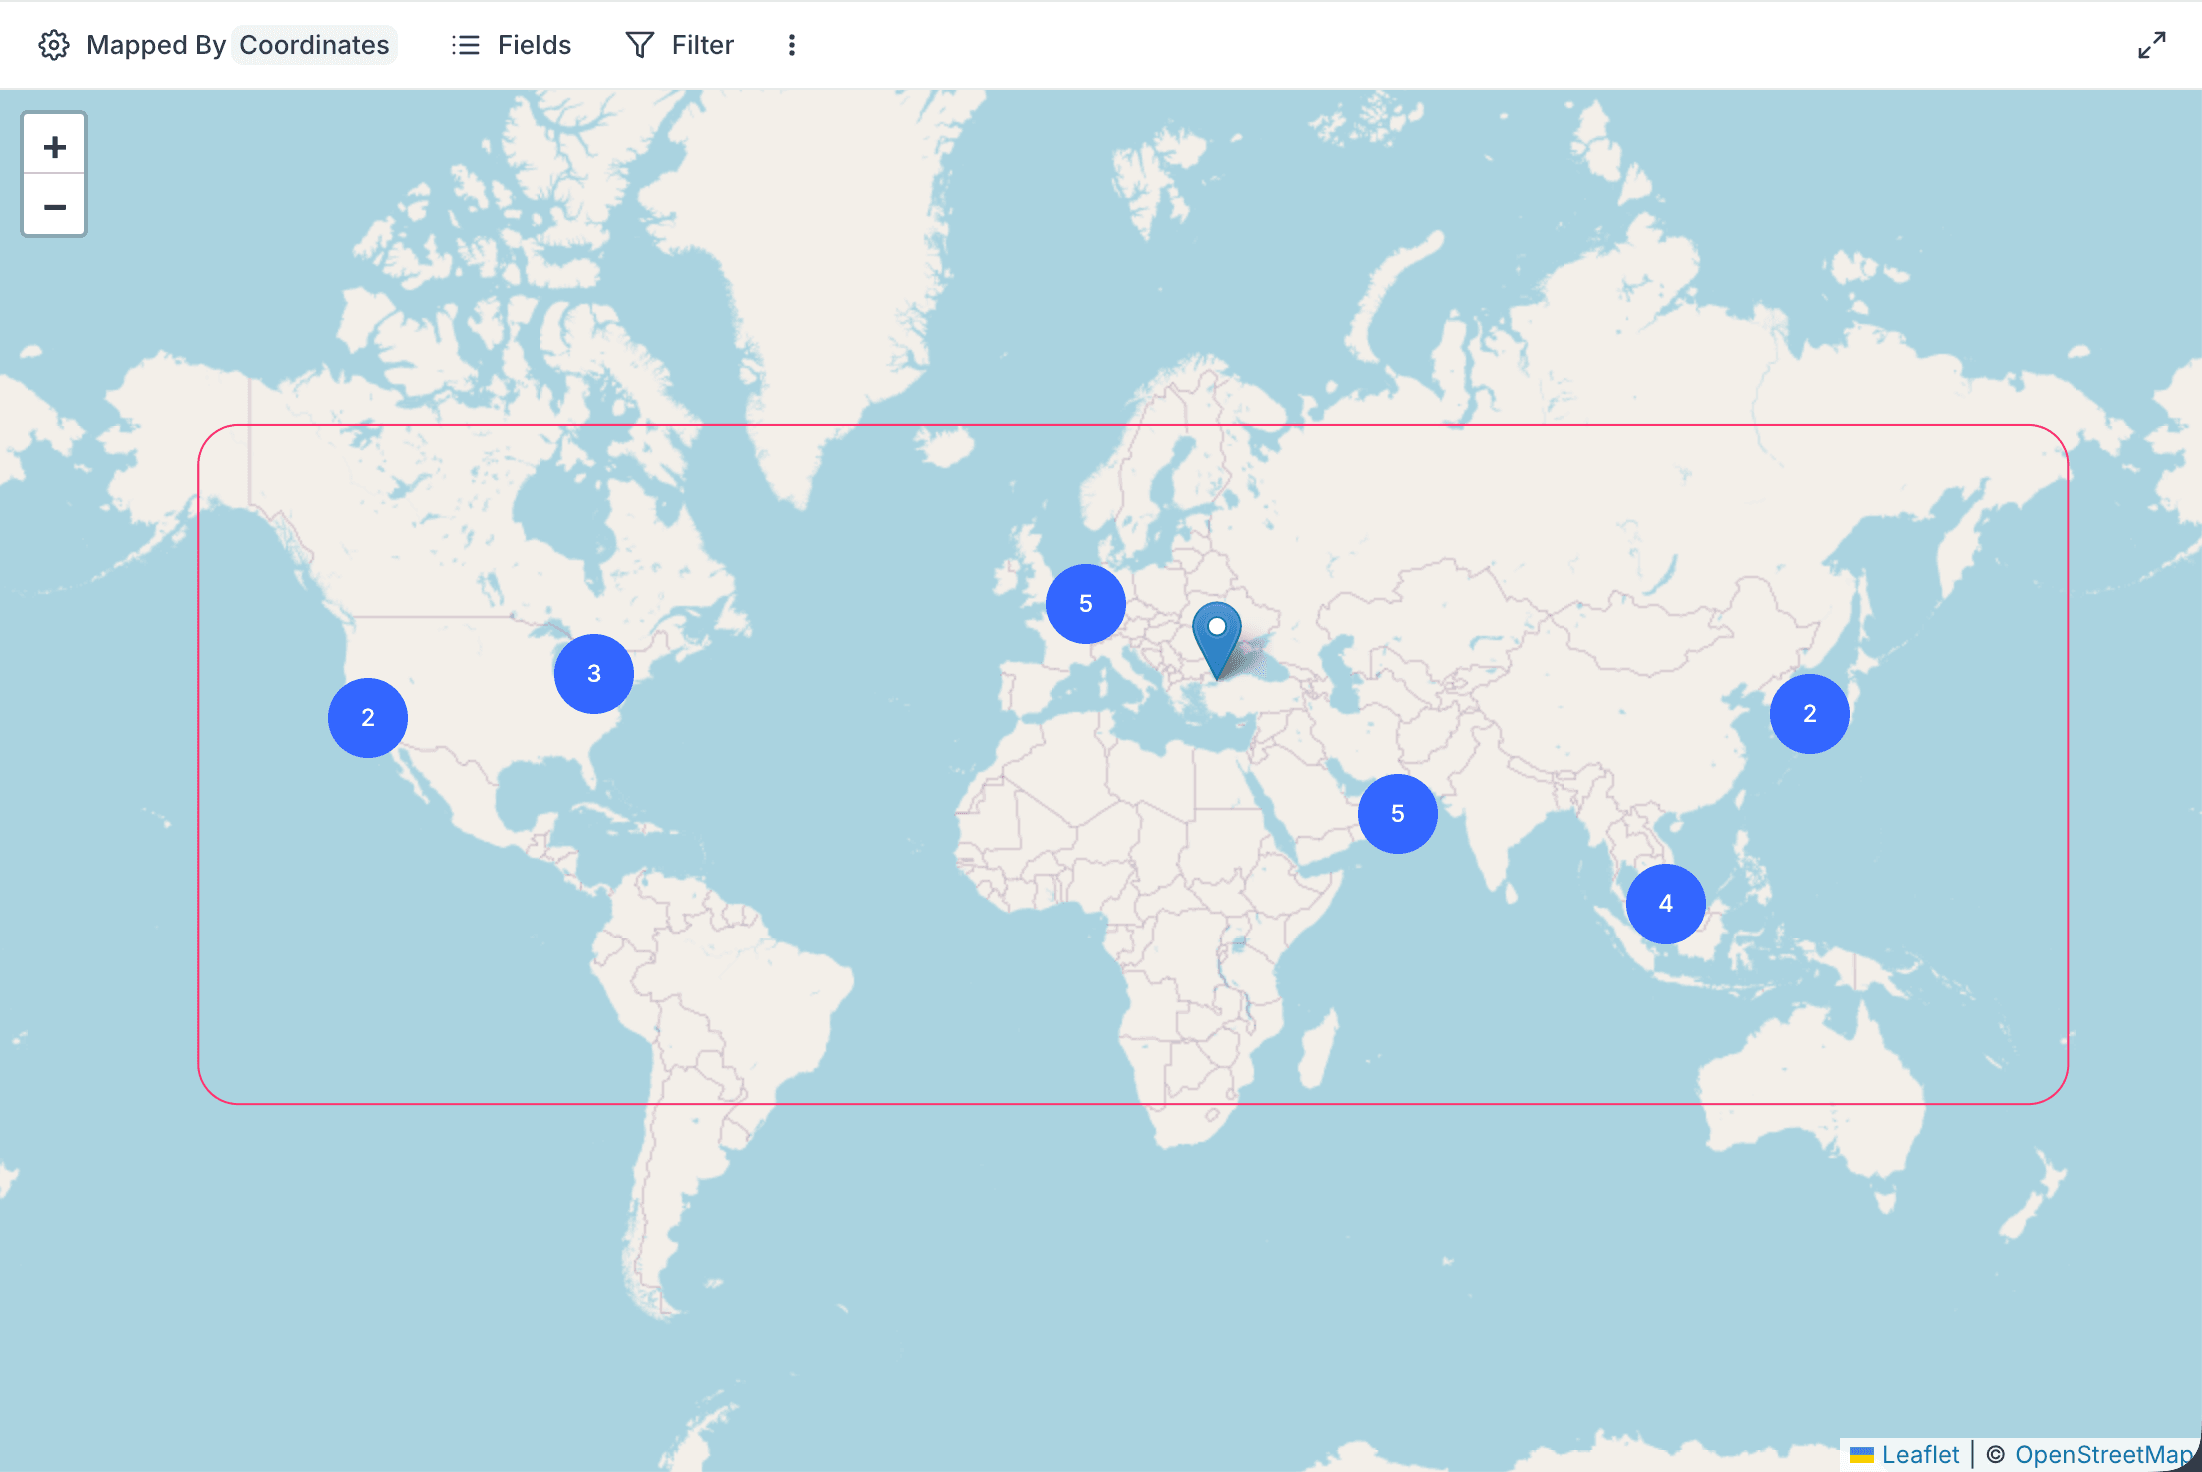The height and width of the screenshot is (1472, 2202).
Task: Open the map settings gear icon
Action: click(x=55, y=45)
